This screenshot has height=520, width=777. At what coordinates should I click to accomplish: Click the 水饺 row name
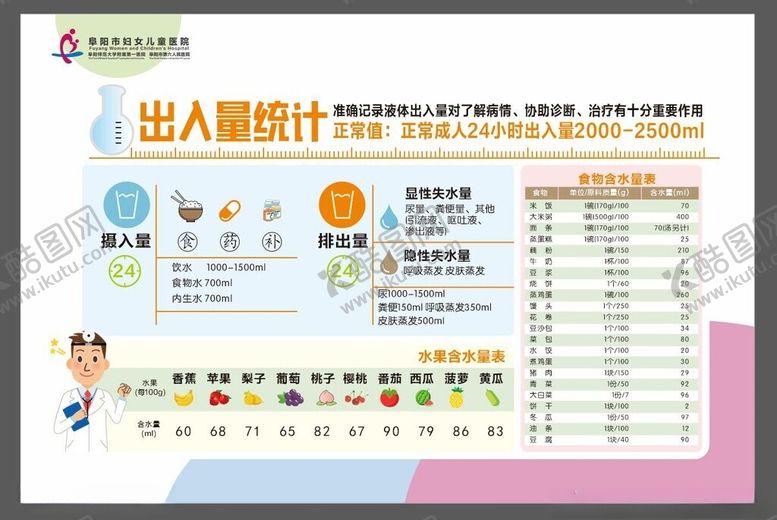541,350
